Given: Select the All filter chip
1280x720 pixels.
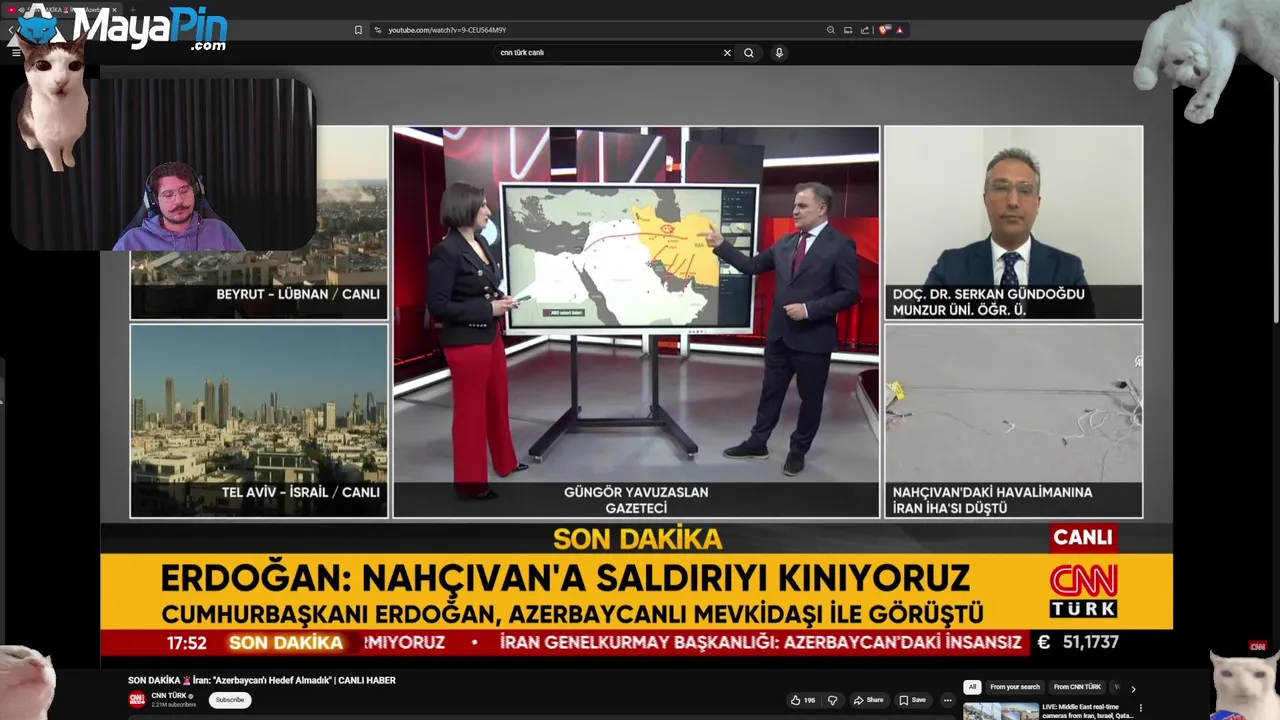Looking at the screenshot, I should [x=972, y=687].
